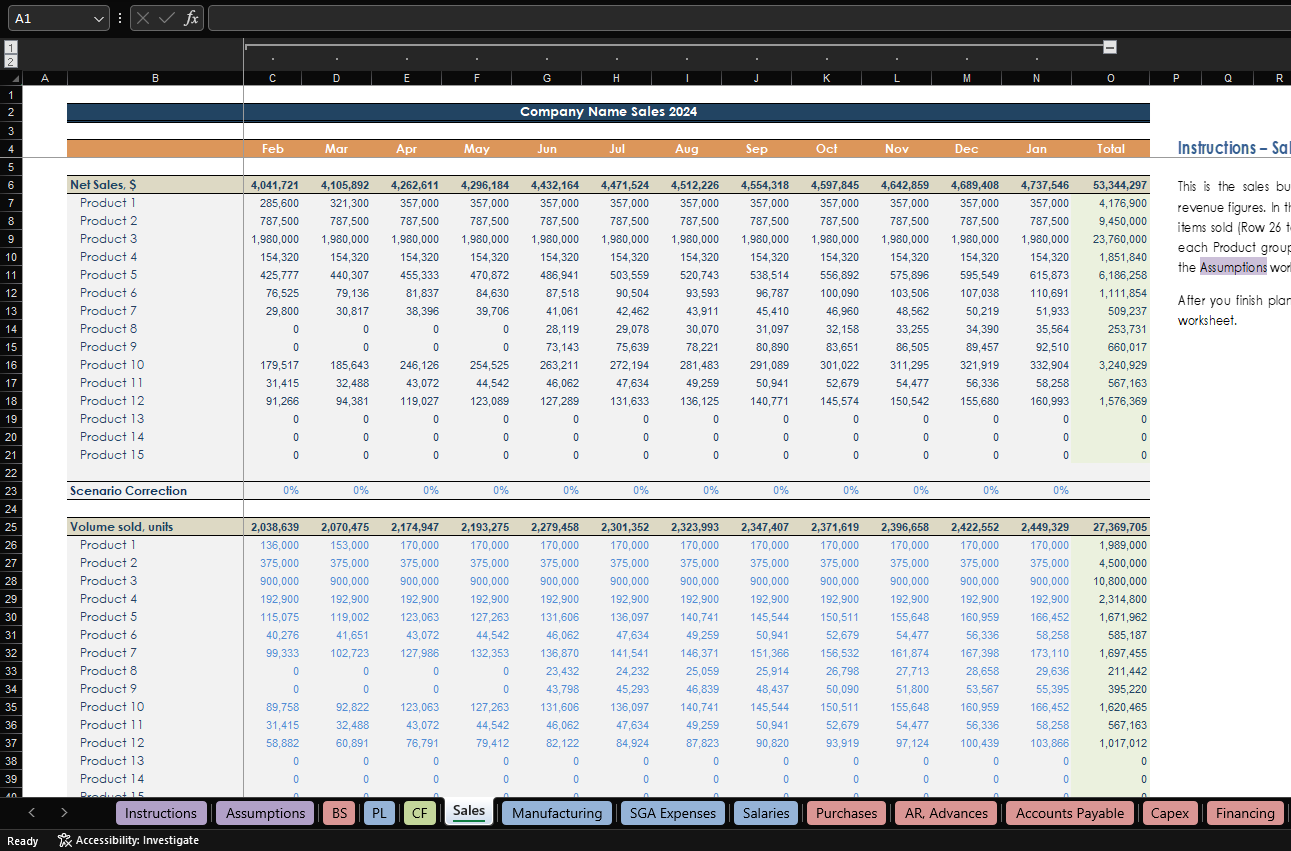The height and width of the screenshot is (851, 1291).
Task: Select column header O
Action: click(x=1111, y=78)
